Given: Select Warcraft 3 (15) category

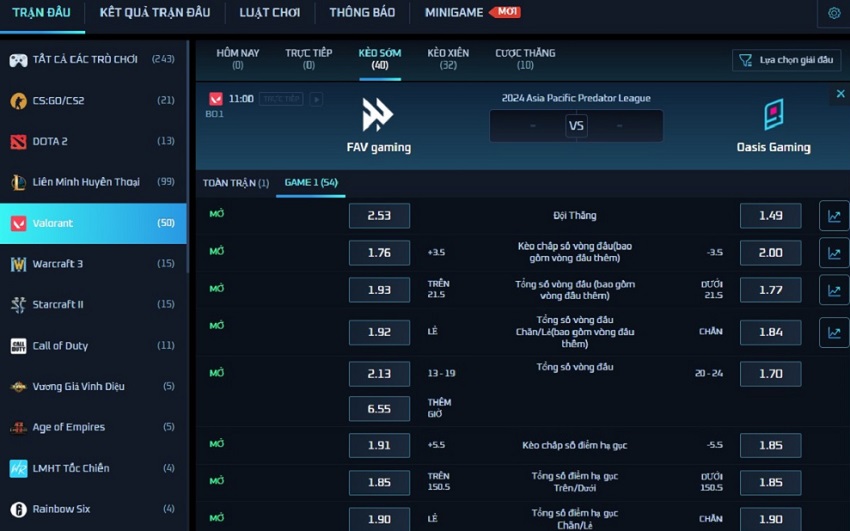Looking at the screenshot, I should pyautogui.click(x=93, y=264).
